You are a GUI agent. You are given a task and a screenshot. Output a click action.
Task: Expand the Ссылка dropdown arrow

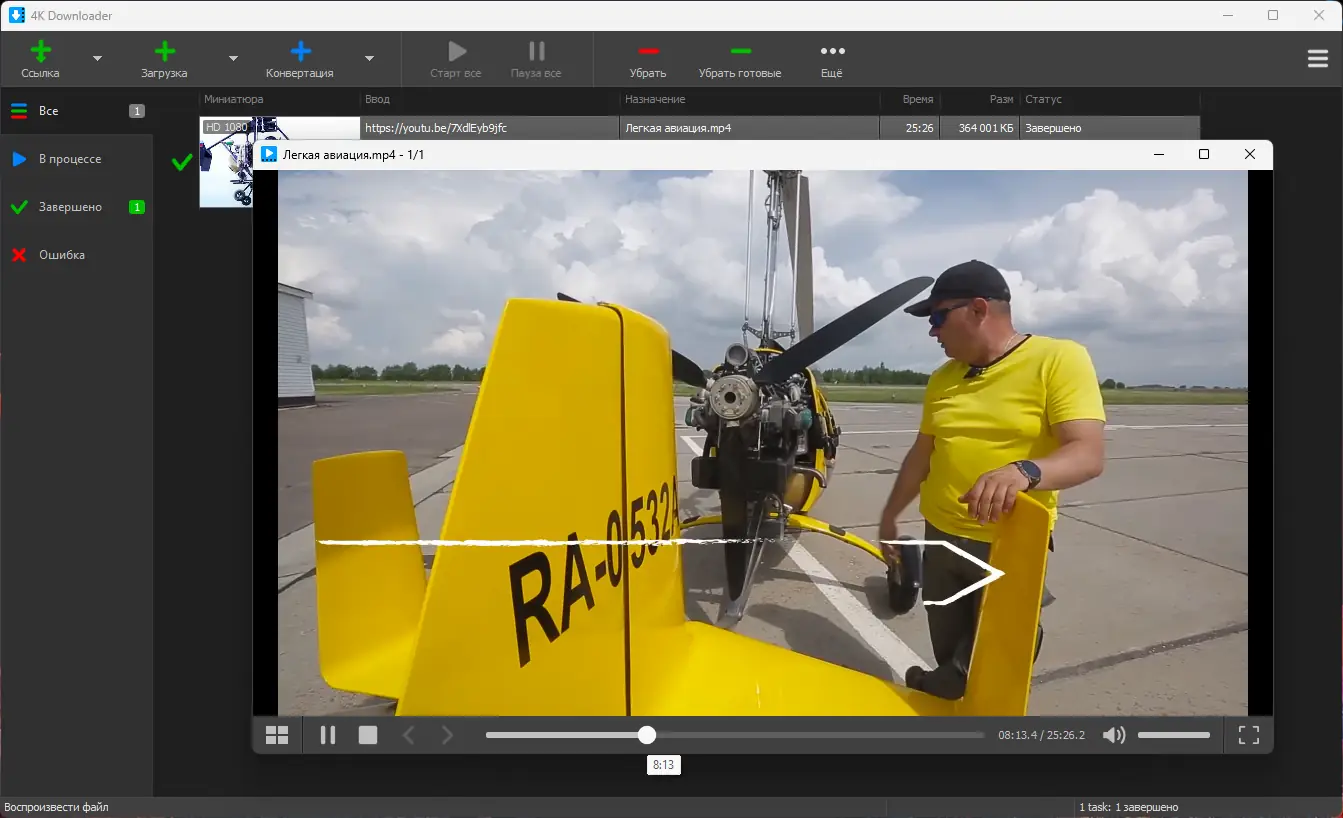(x=97, y=59)
